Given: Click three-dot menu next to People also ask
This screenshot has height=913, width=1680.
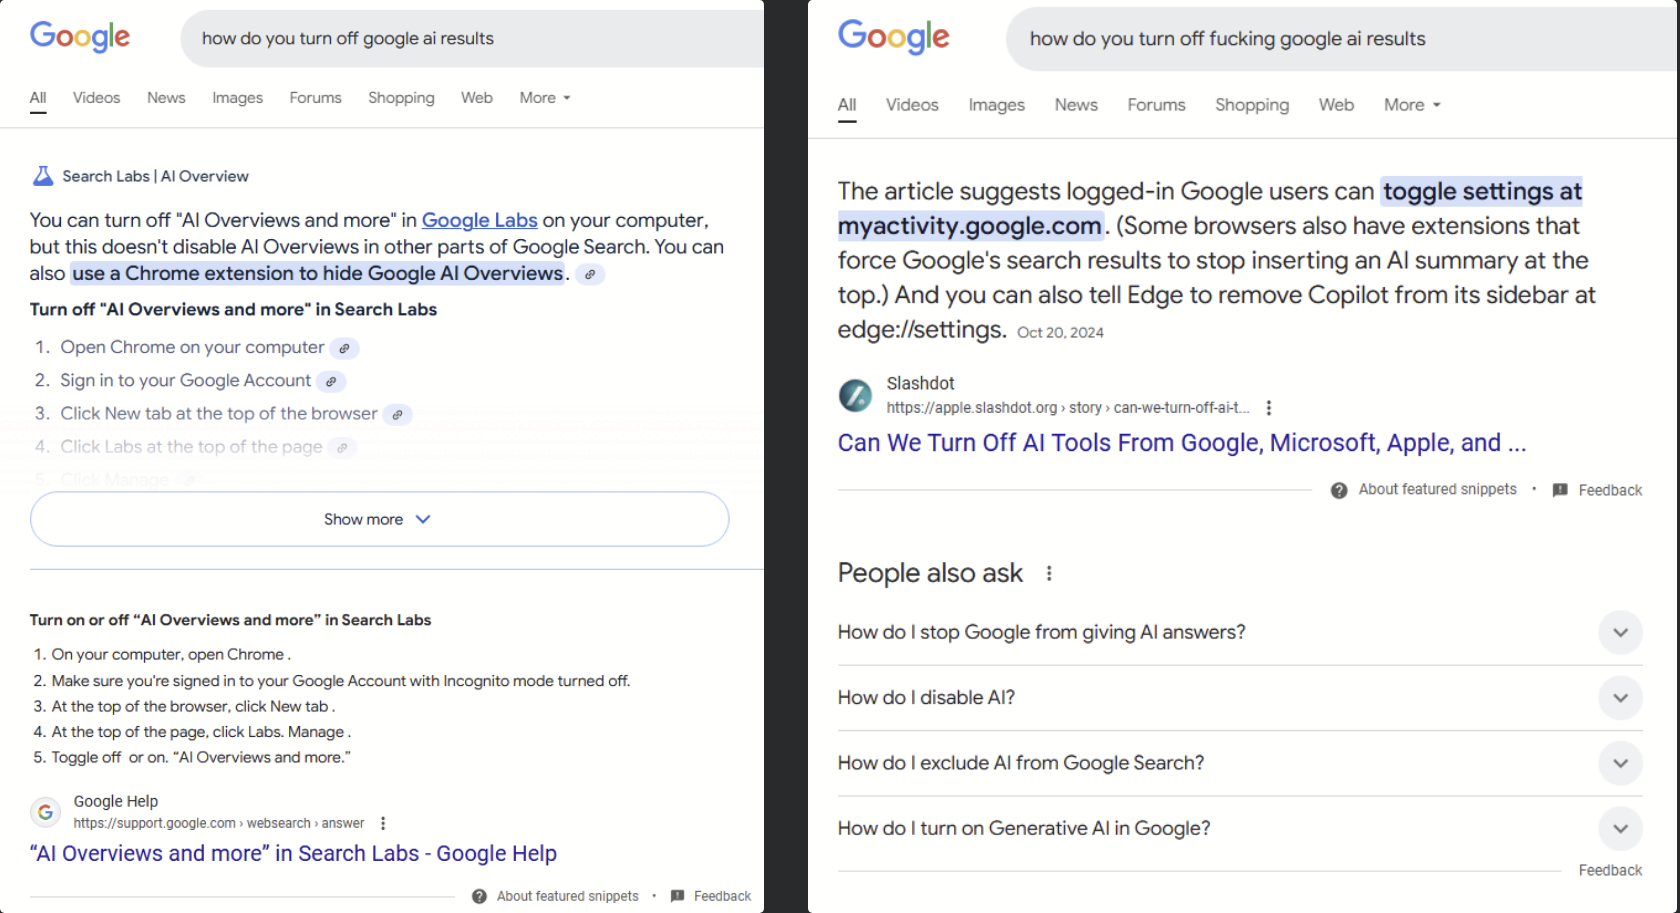Looking at the screenshot, I should coord(1049,573).
